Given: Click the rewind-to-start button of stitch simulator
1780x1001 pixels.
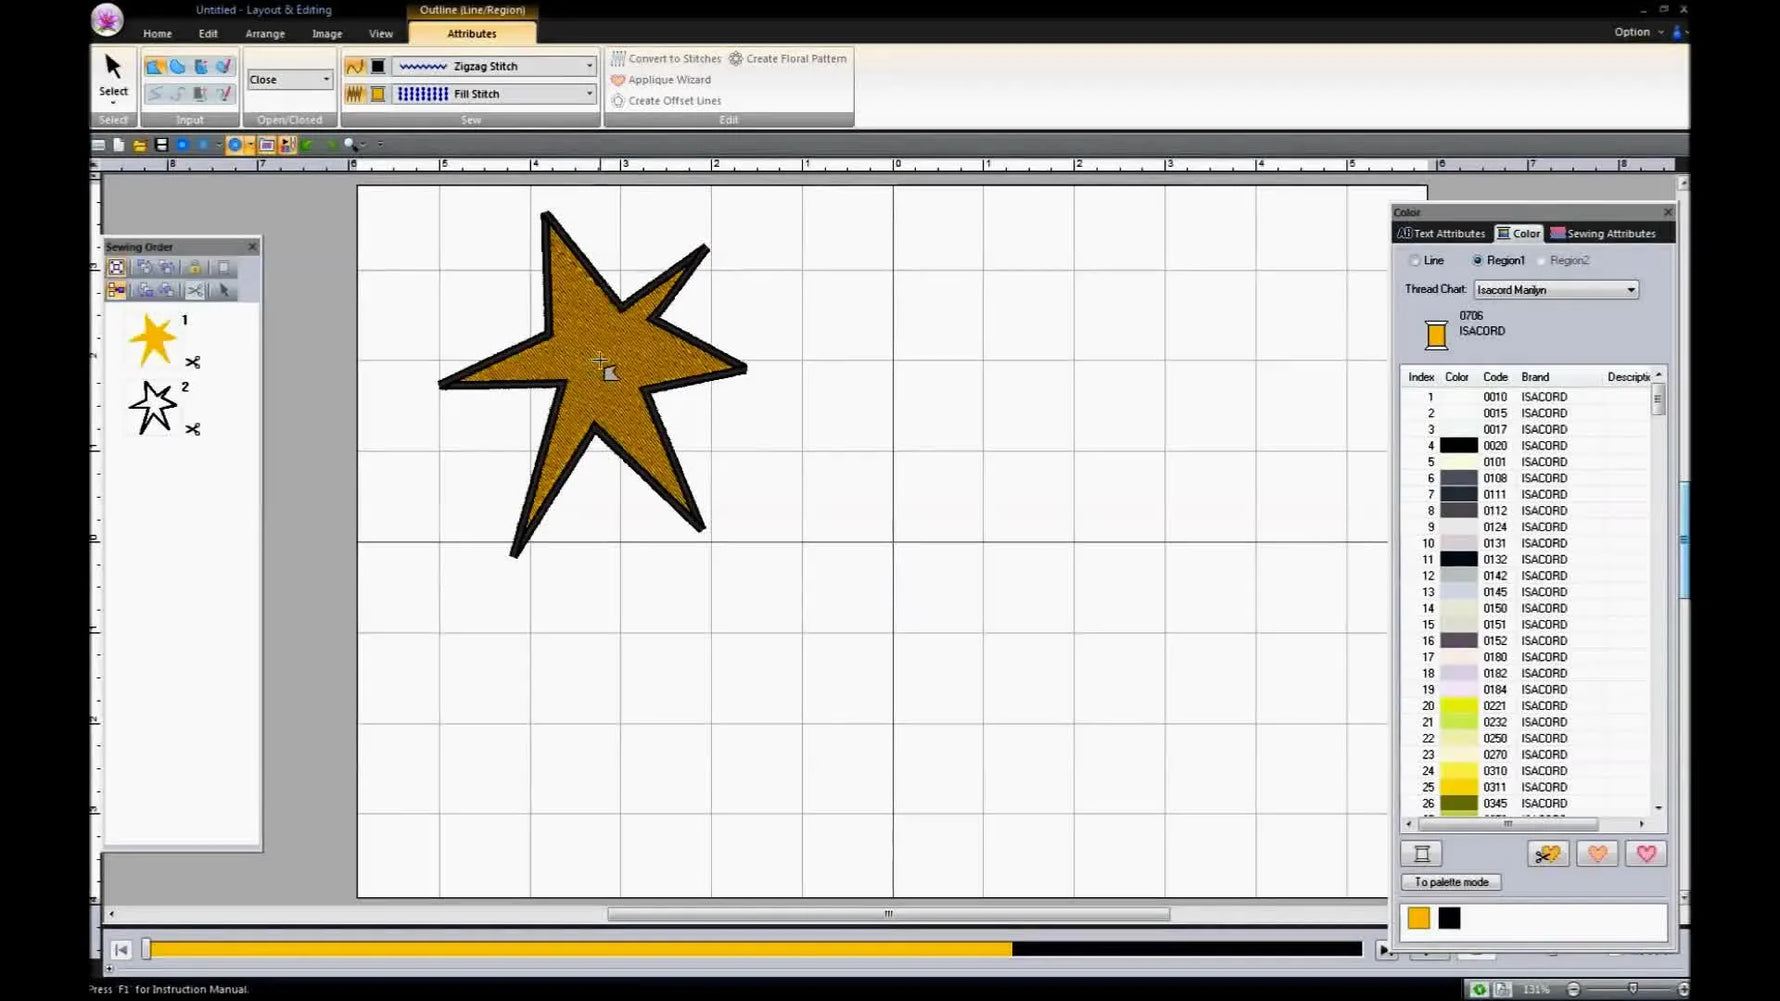Looking at the screenshot, I should click(121, 950).
